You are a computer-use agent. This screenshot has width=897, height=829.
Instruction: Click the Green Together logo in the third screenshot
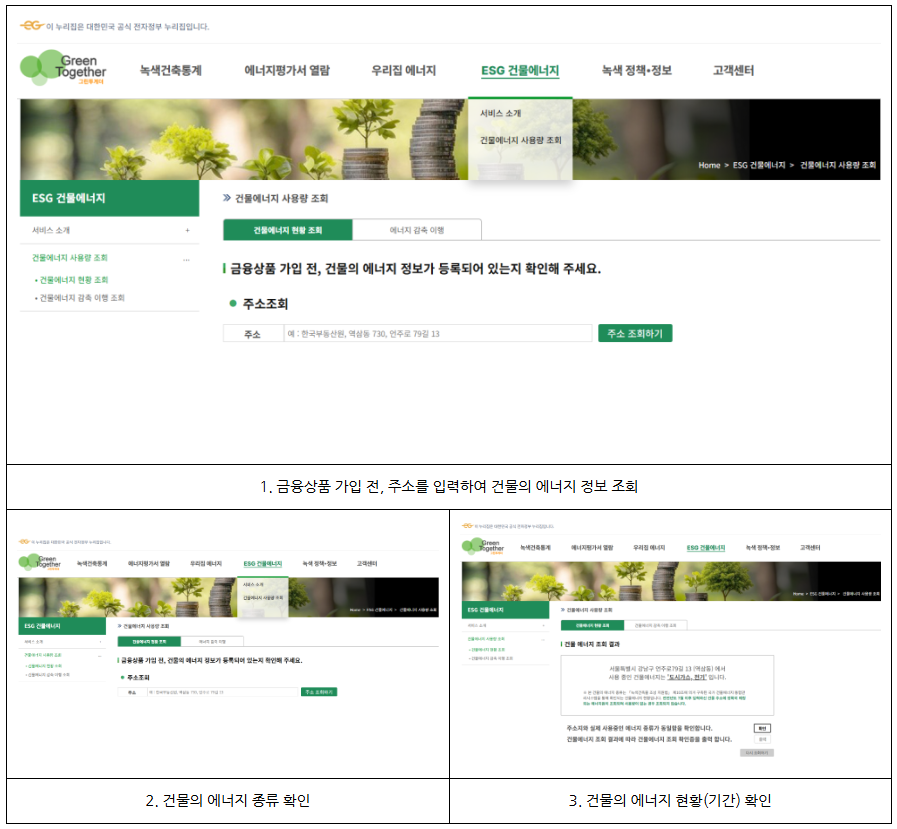(484, 547)
